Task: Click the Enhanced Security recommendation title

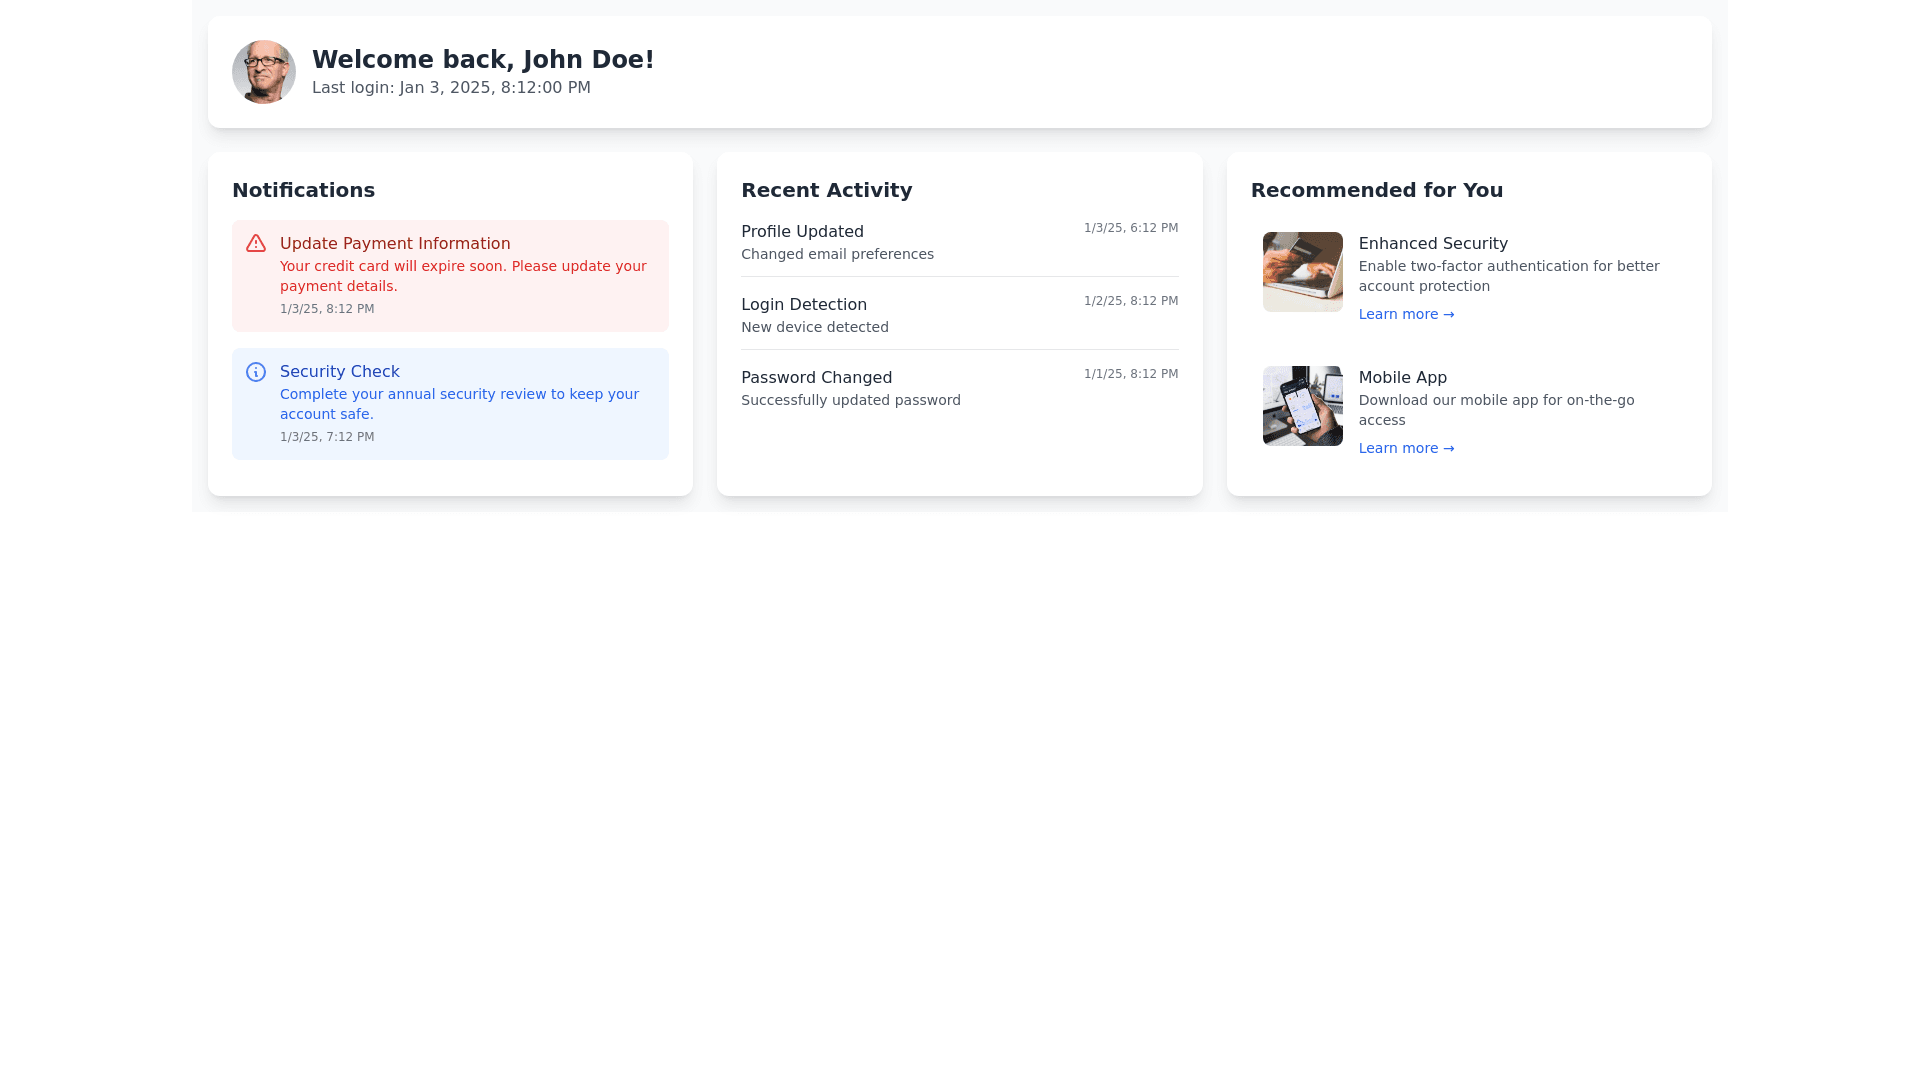Action: coord(1433,244)
